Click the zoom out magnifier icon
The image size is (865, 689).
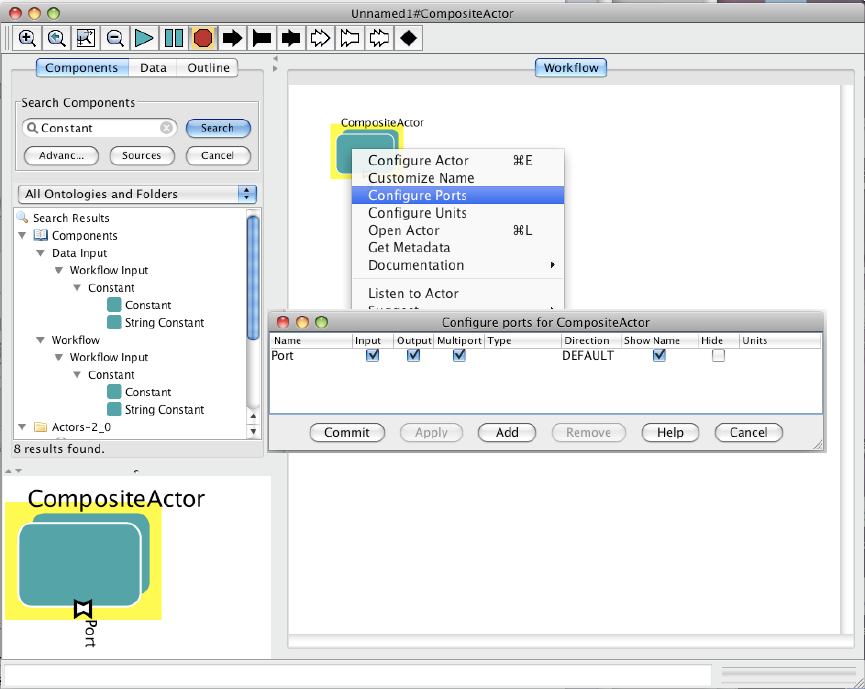pyautogui.click(x=115, y=38)
